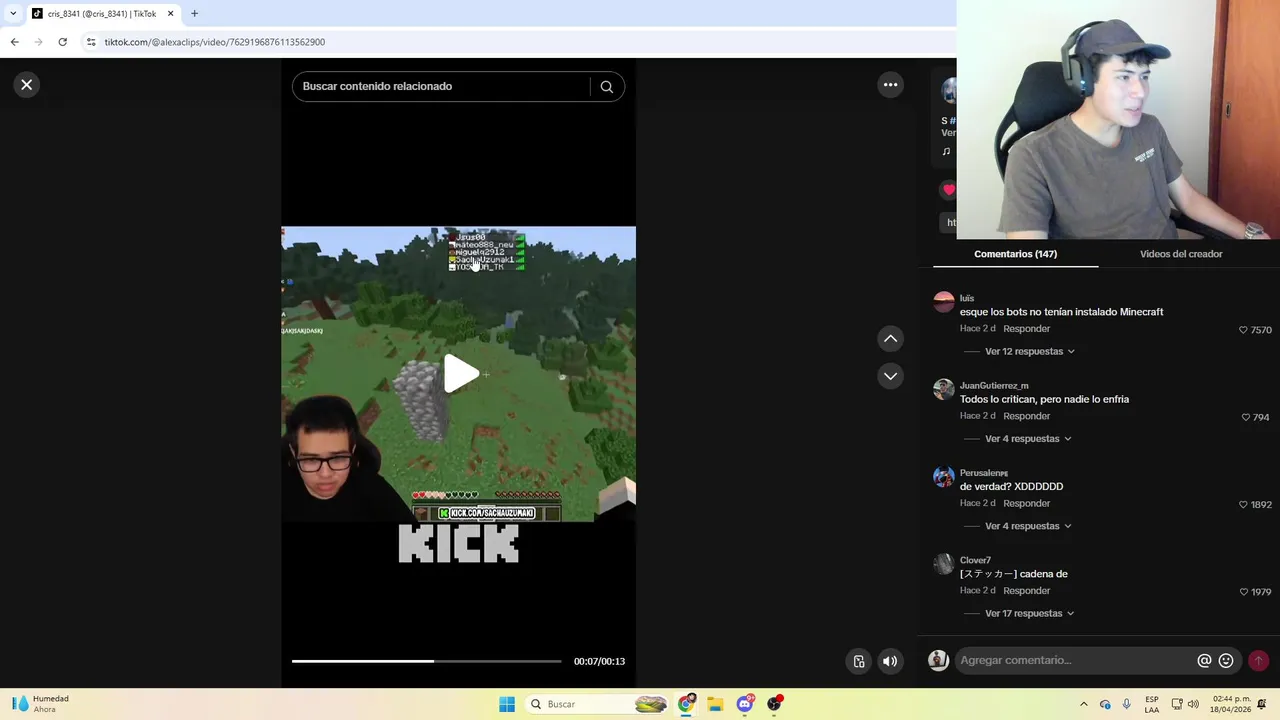The image size is (1280, 720).
Task: Click the taskbar Buscar search box
Action: [597, 704]
